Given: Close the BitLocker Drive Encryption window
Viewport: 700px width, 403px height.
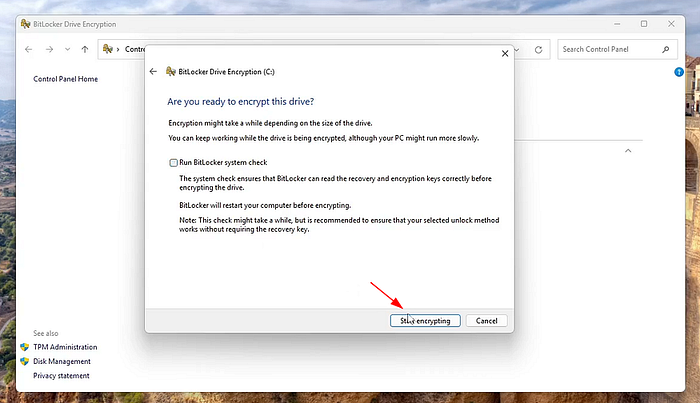Looking at the screenshot, I should click(671, 24).
